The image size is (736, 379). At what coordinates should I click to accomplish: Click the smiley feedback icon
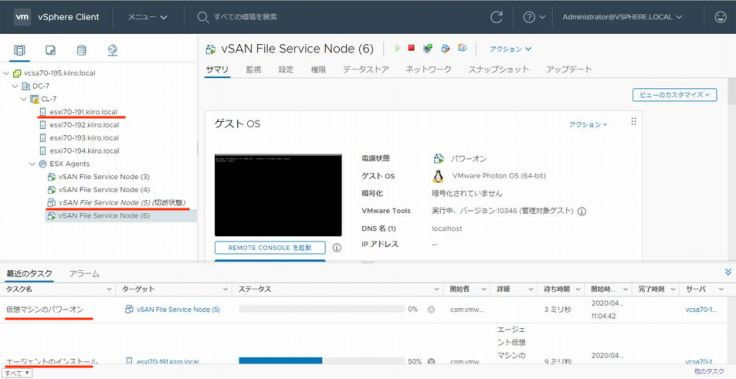(720, 17)
